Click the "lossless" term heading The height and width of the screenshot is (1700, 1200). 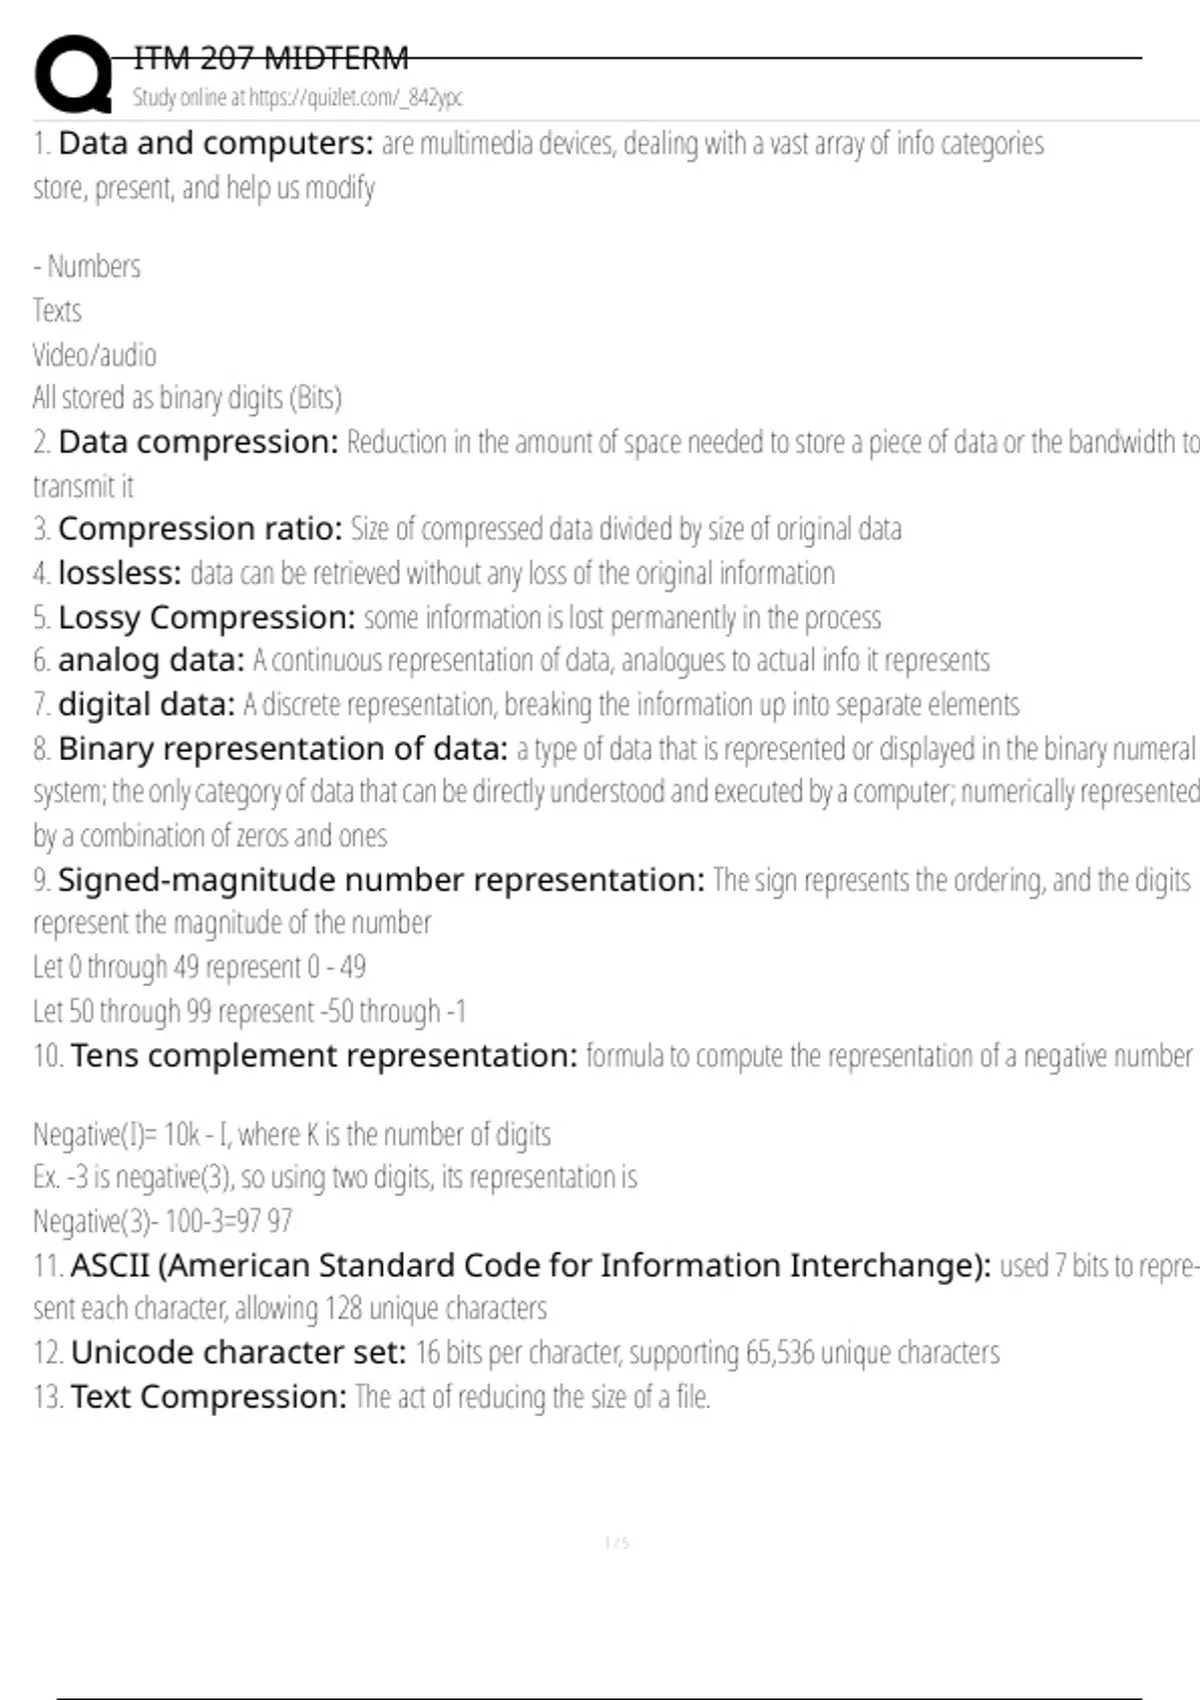click(x=119, y=573)
